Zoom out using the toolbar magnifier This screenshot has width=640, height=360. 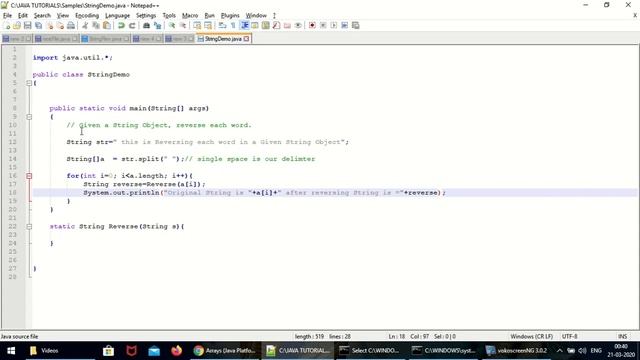[x=182, y=25]
